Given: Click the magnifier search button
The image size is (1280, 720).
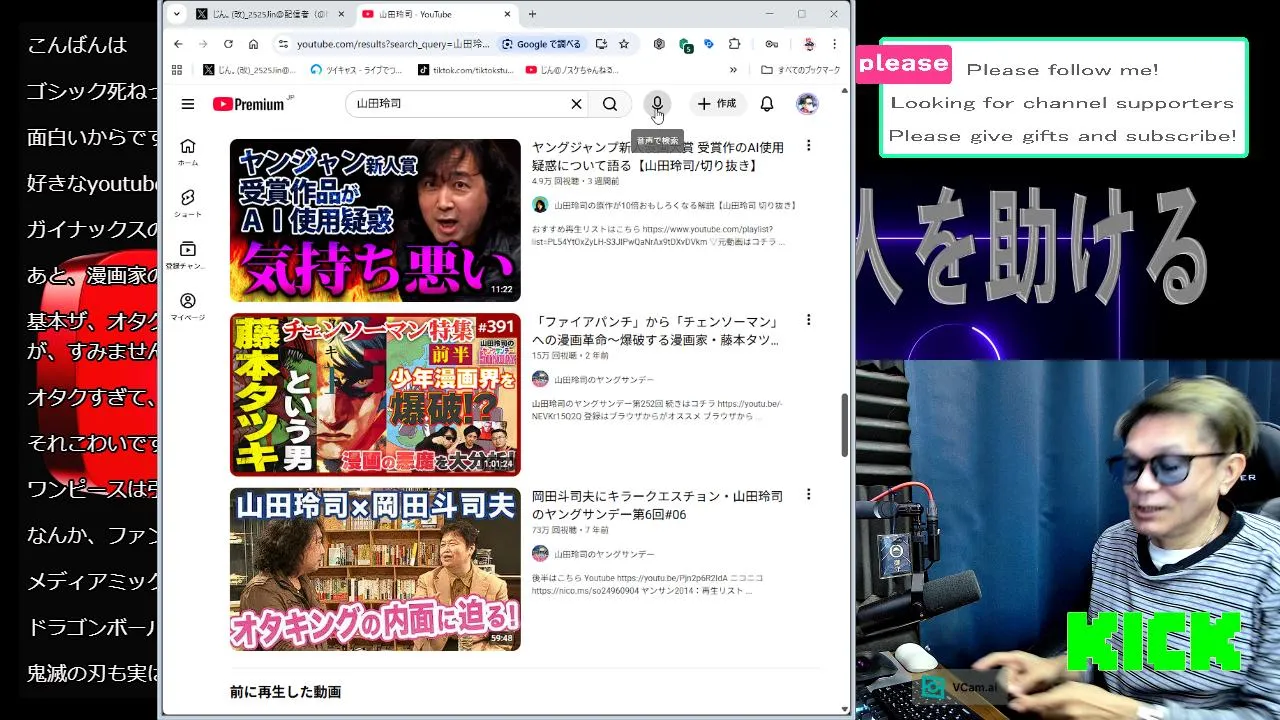Looking at the screenshot, I should (x=610, y=104).
